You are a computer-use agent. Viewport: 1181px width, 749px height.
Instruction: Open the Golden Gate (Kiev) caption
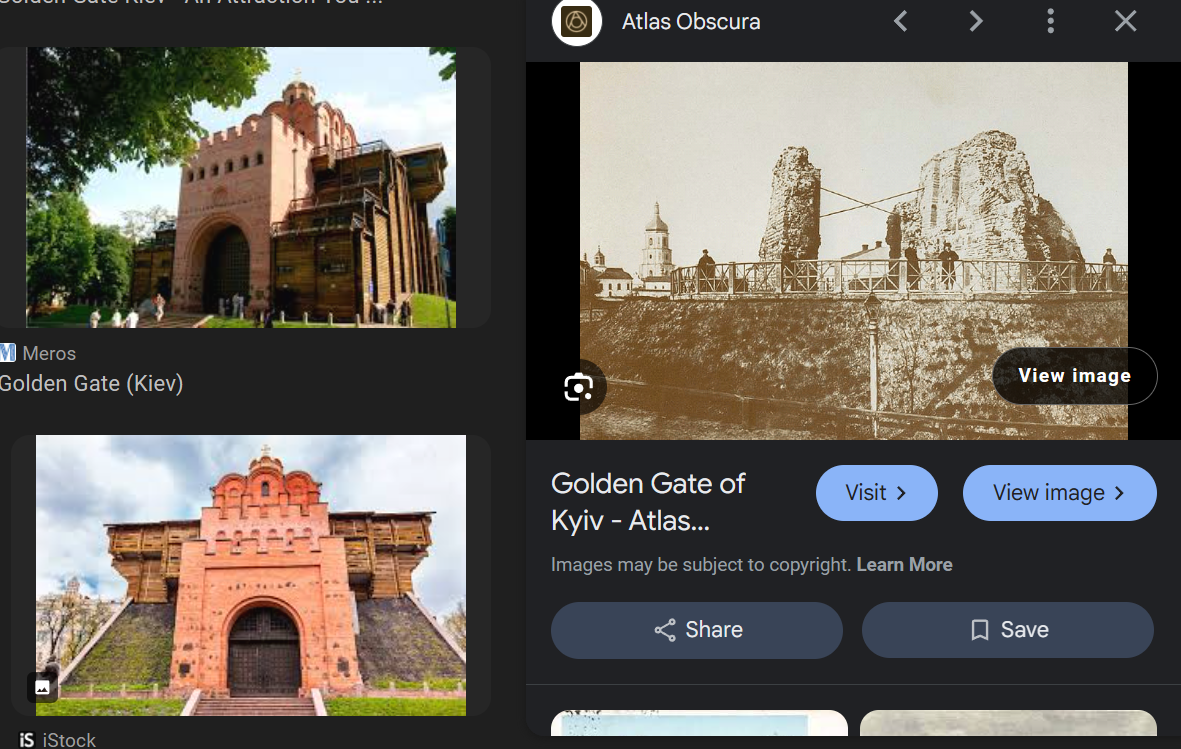91,384
